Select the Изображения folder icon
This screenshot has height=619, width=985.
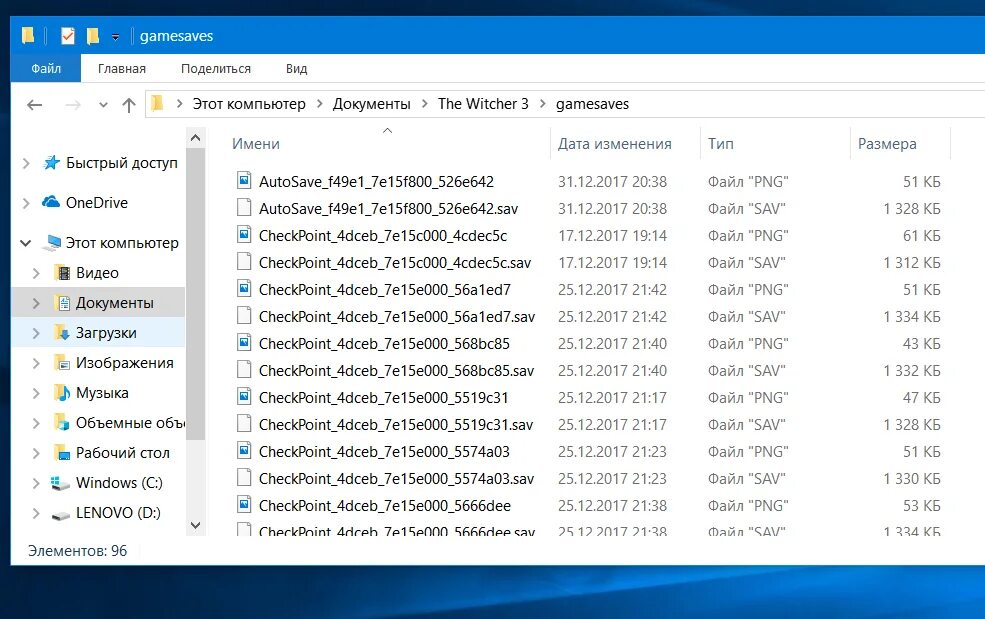coord(62,363)
